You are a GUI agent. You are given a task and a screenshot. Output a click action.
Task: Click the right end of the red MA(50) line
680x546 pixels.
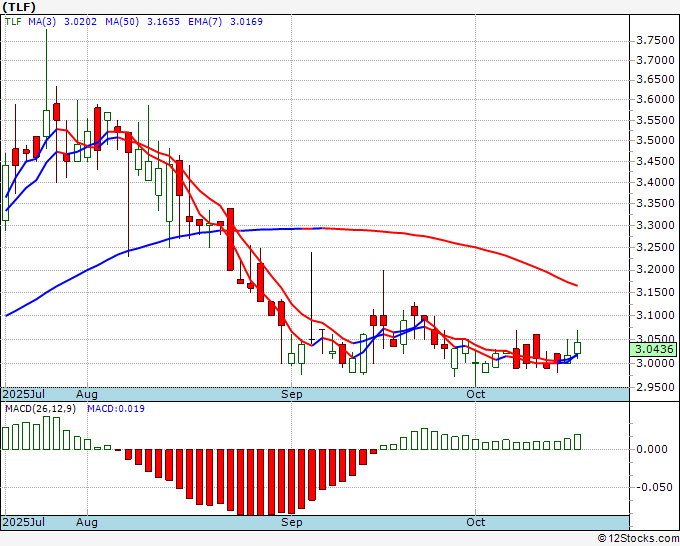tap(576, 285)
